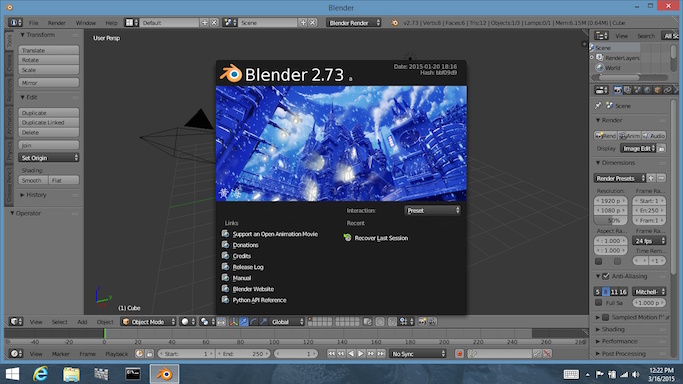Open the viewport shading sphere selector
683x384 pixels.
(x=189, y=322)
